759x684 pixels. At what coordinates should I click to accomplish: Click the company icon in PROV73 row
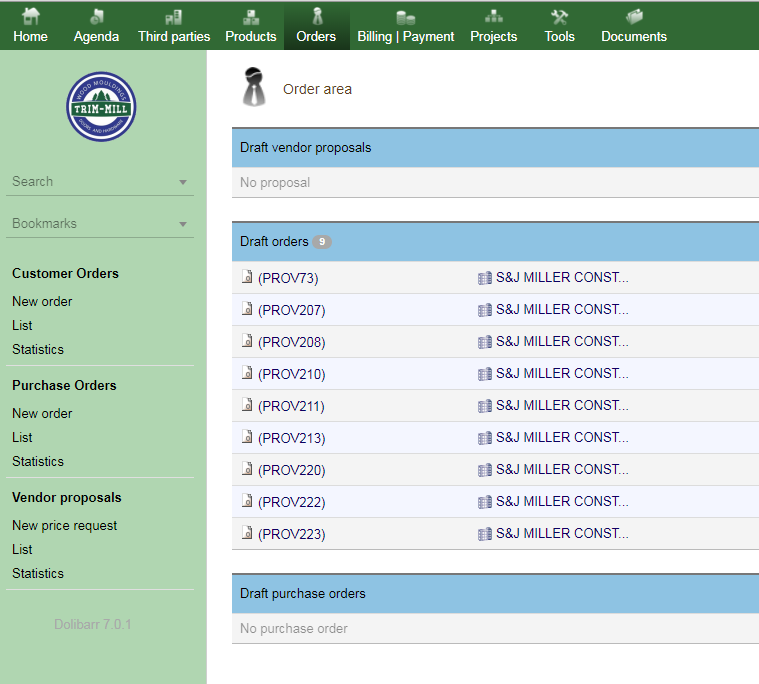pos(485,278)
